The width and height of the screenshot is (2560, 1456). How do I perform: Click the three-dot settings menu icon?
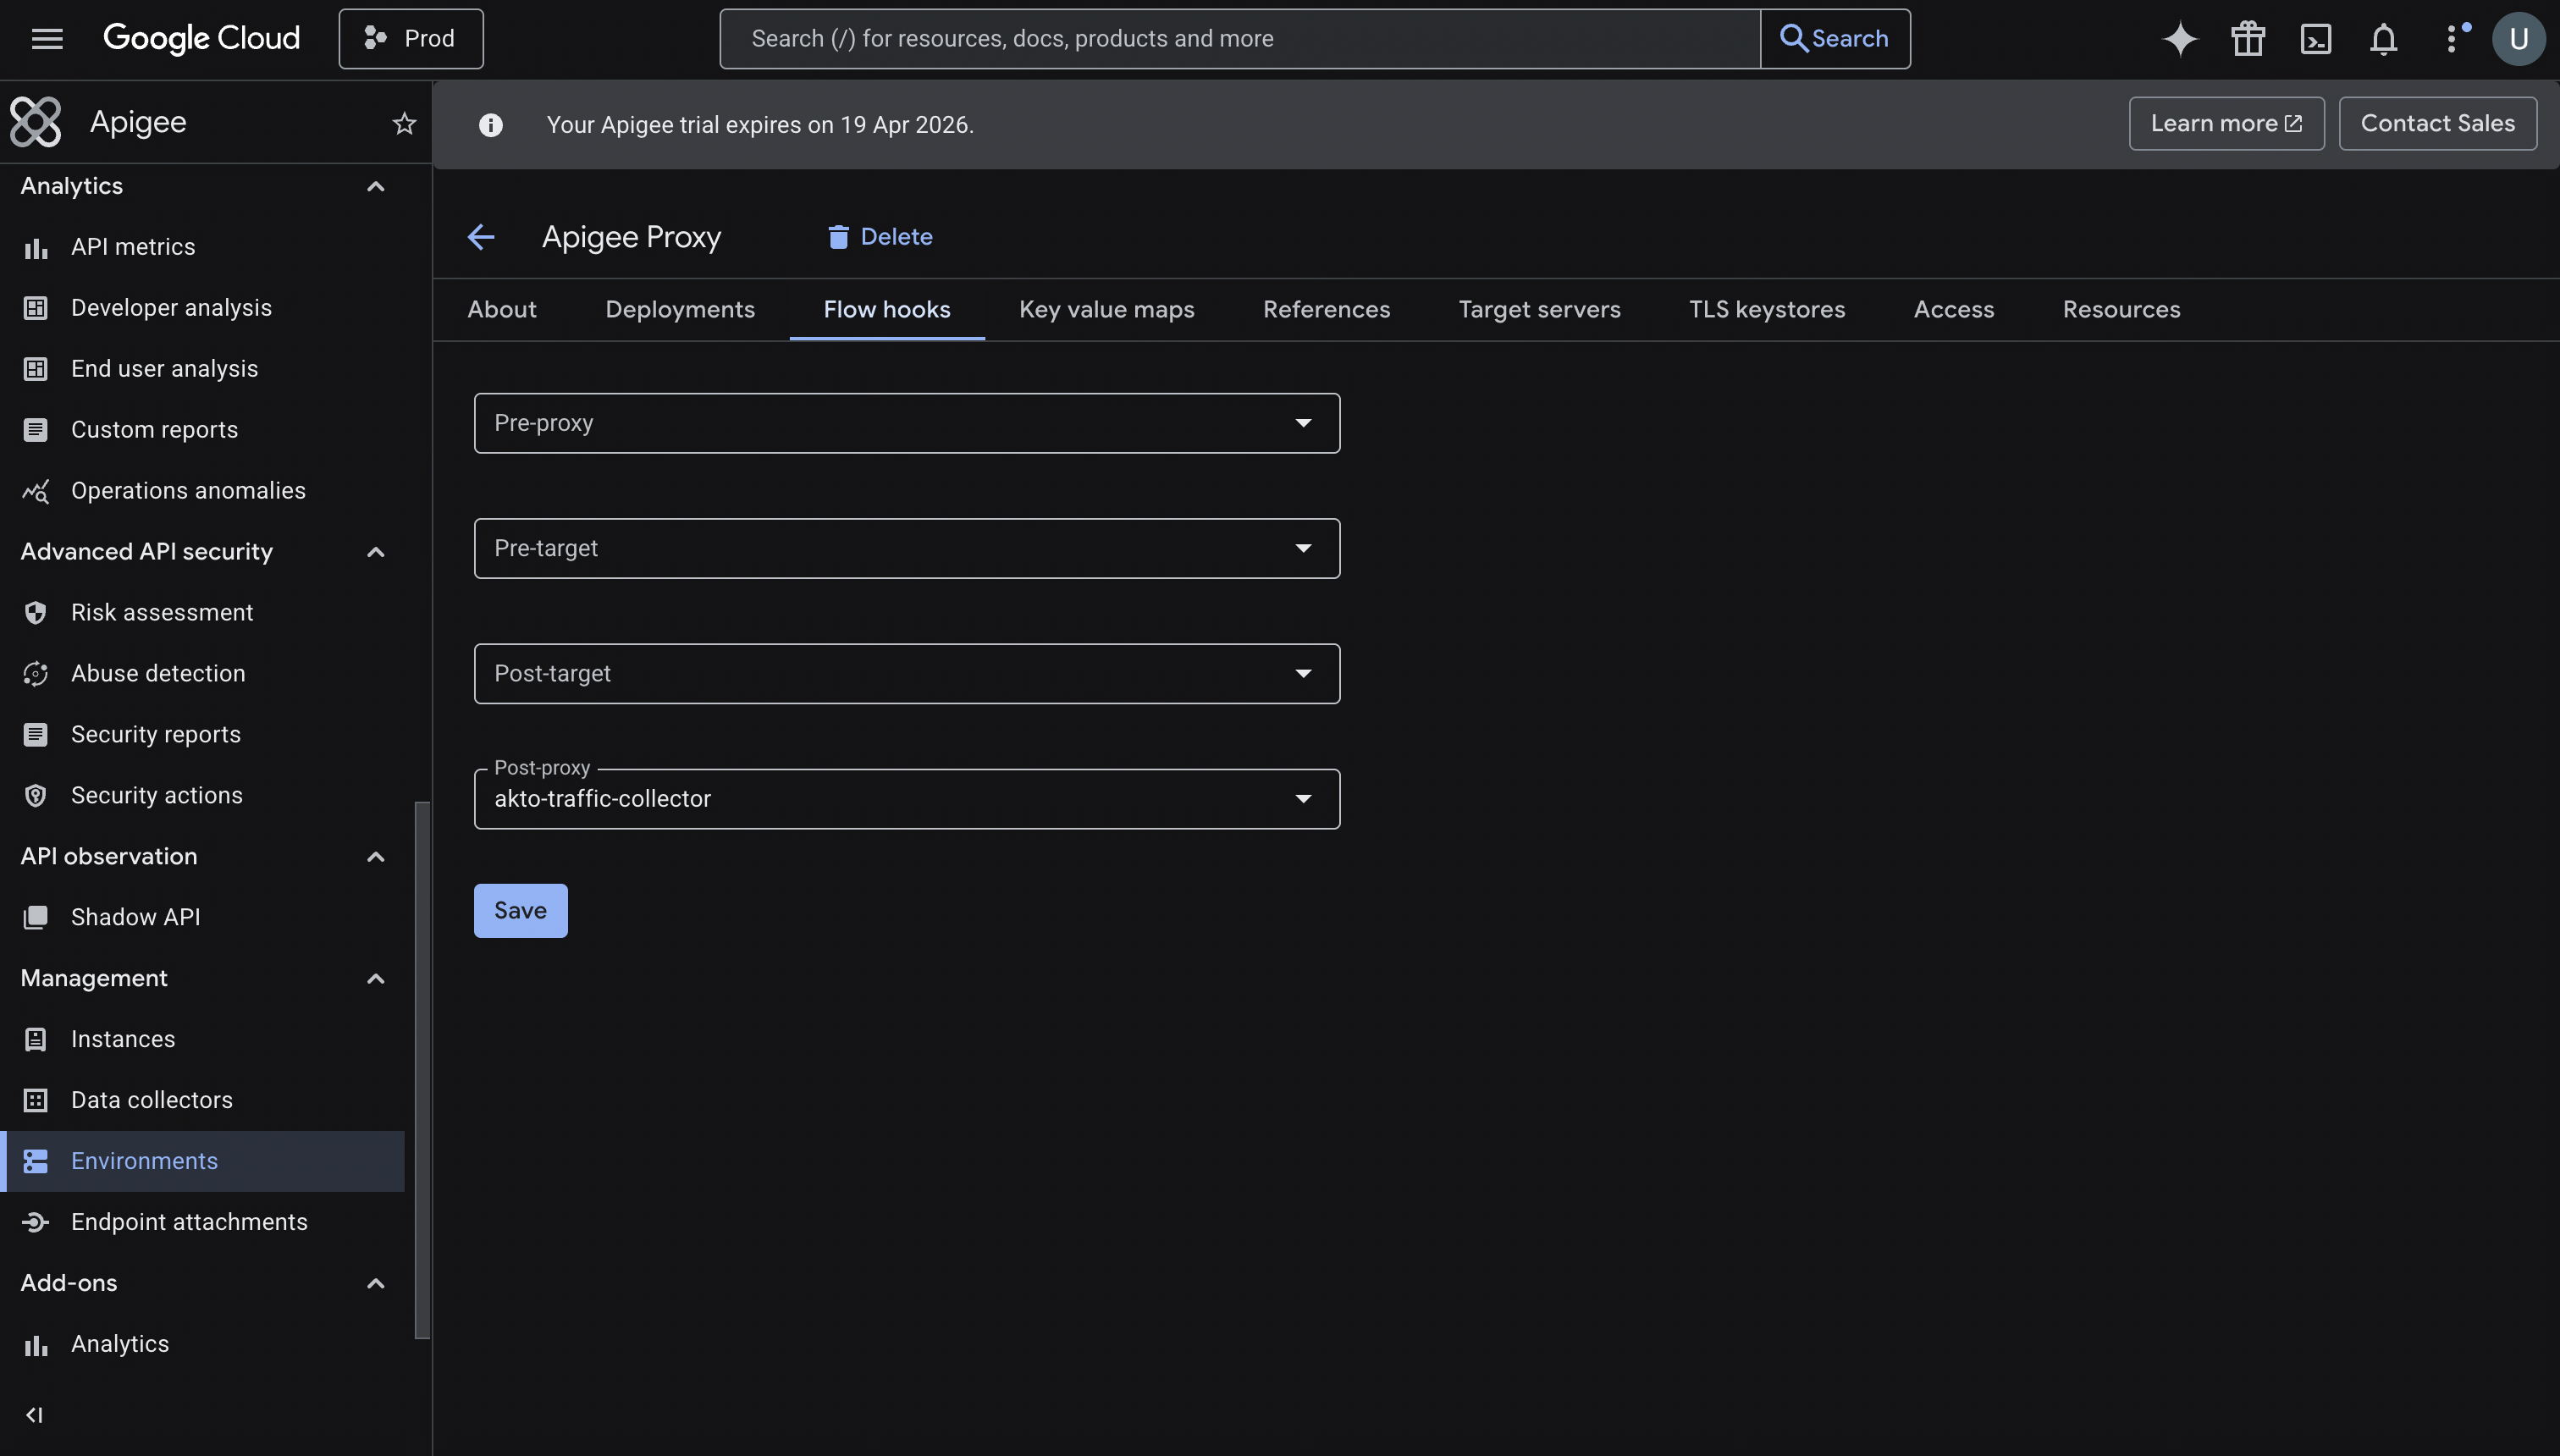pos(2451,39)
